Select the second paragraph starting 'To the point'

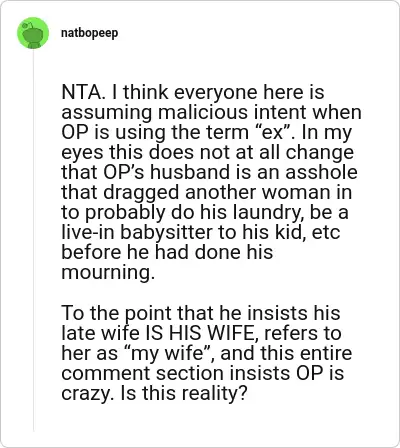[x=207, y=353]
